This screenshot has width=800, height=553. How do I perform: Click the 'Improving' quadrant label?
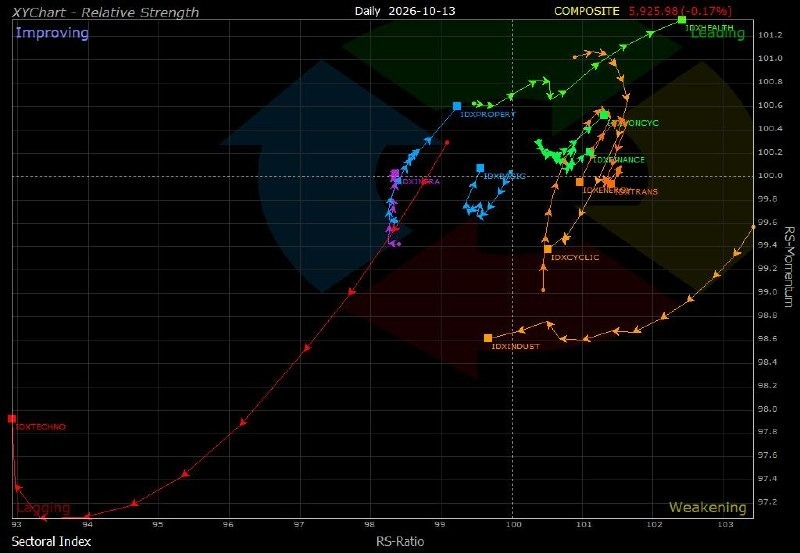pos(52,33)
